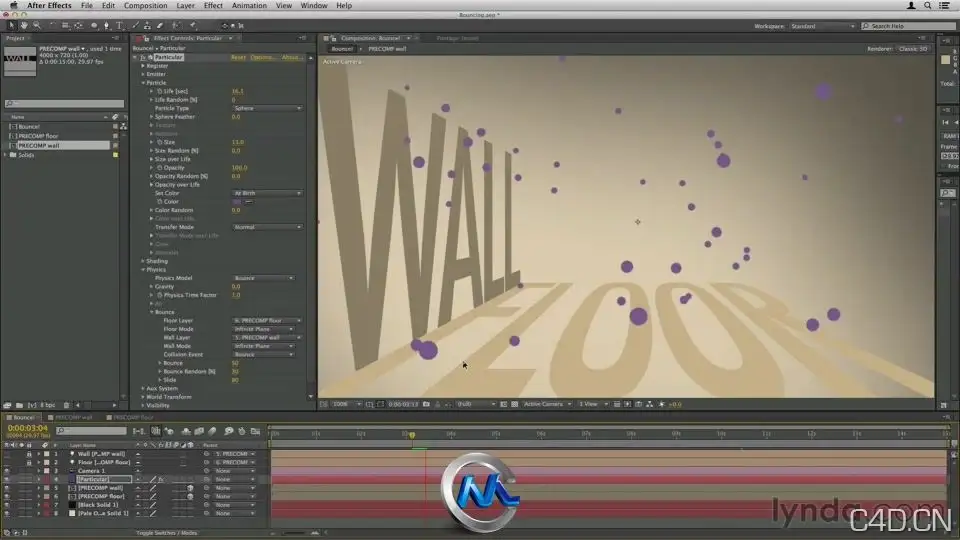Click the timeline current-time indicator marker
Screen dimensions: 960x540
coord(412,435)
